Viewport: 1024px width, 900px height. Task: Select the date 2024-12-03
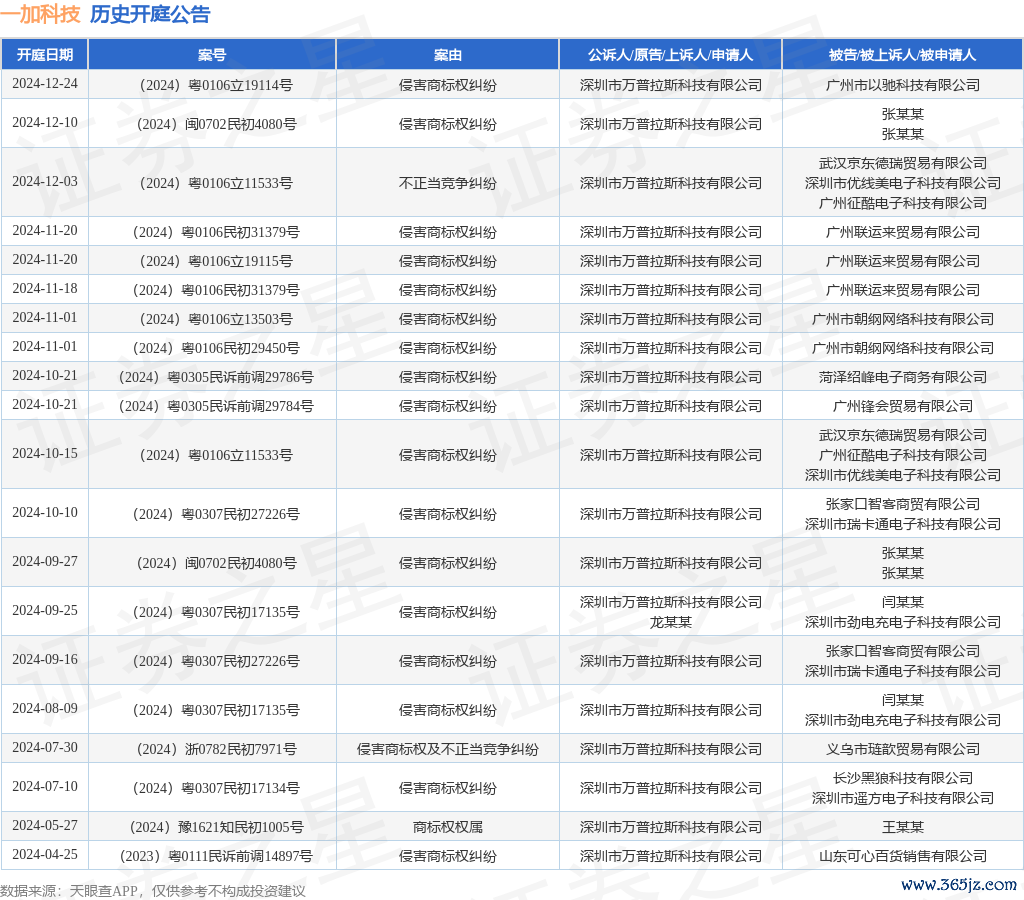(x=44, y=182)
